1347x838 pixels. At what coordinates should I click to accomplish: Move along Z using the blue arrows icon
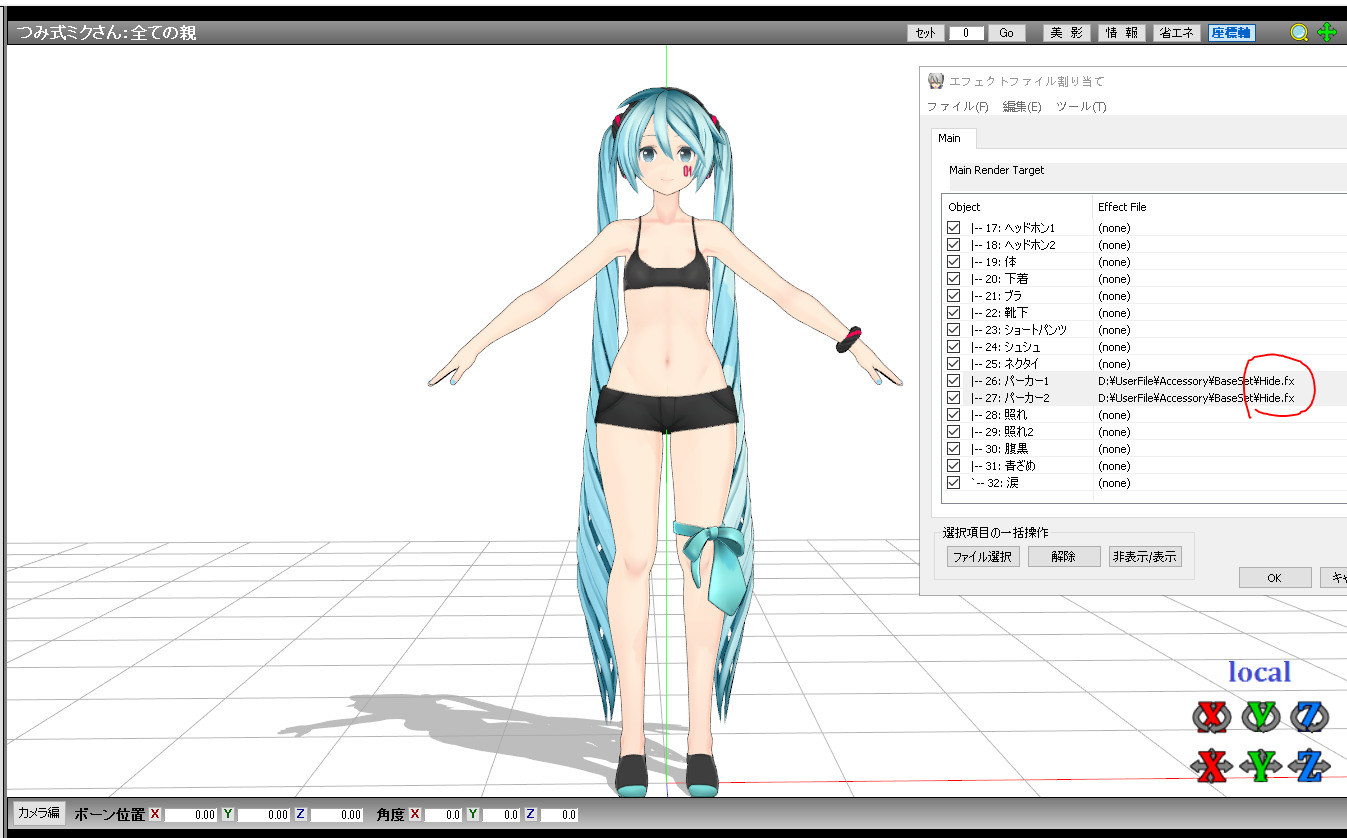[x=1308, y=766]
